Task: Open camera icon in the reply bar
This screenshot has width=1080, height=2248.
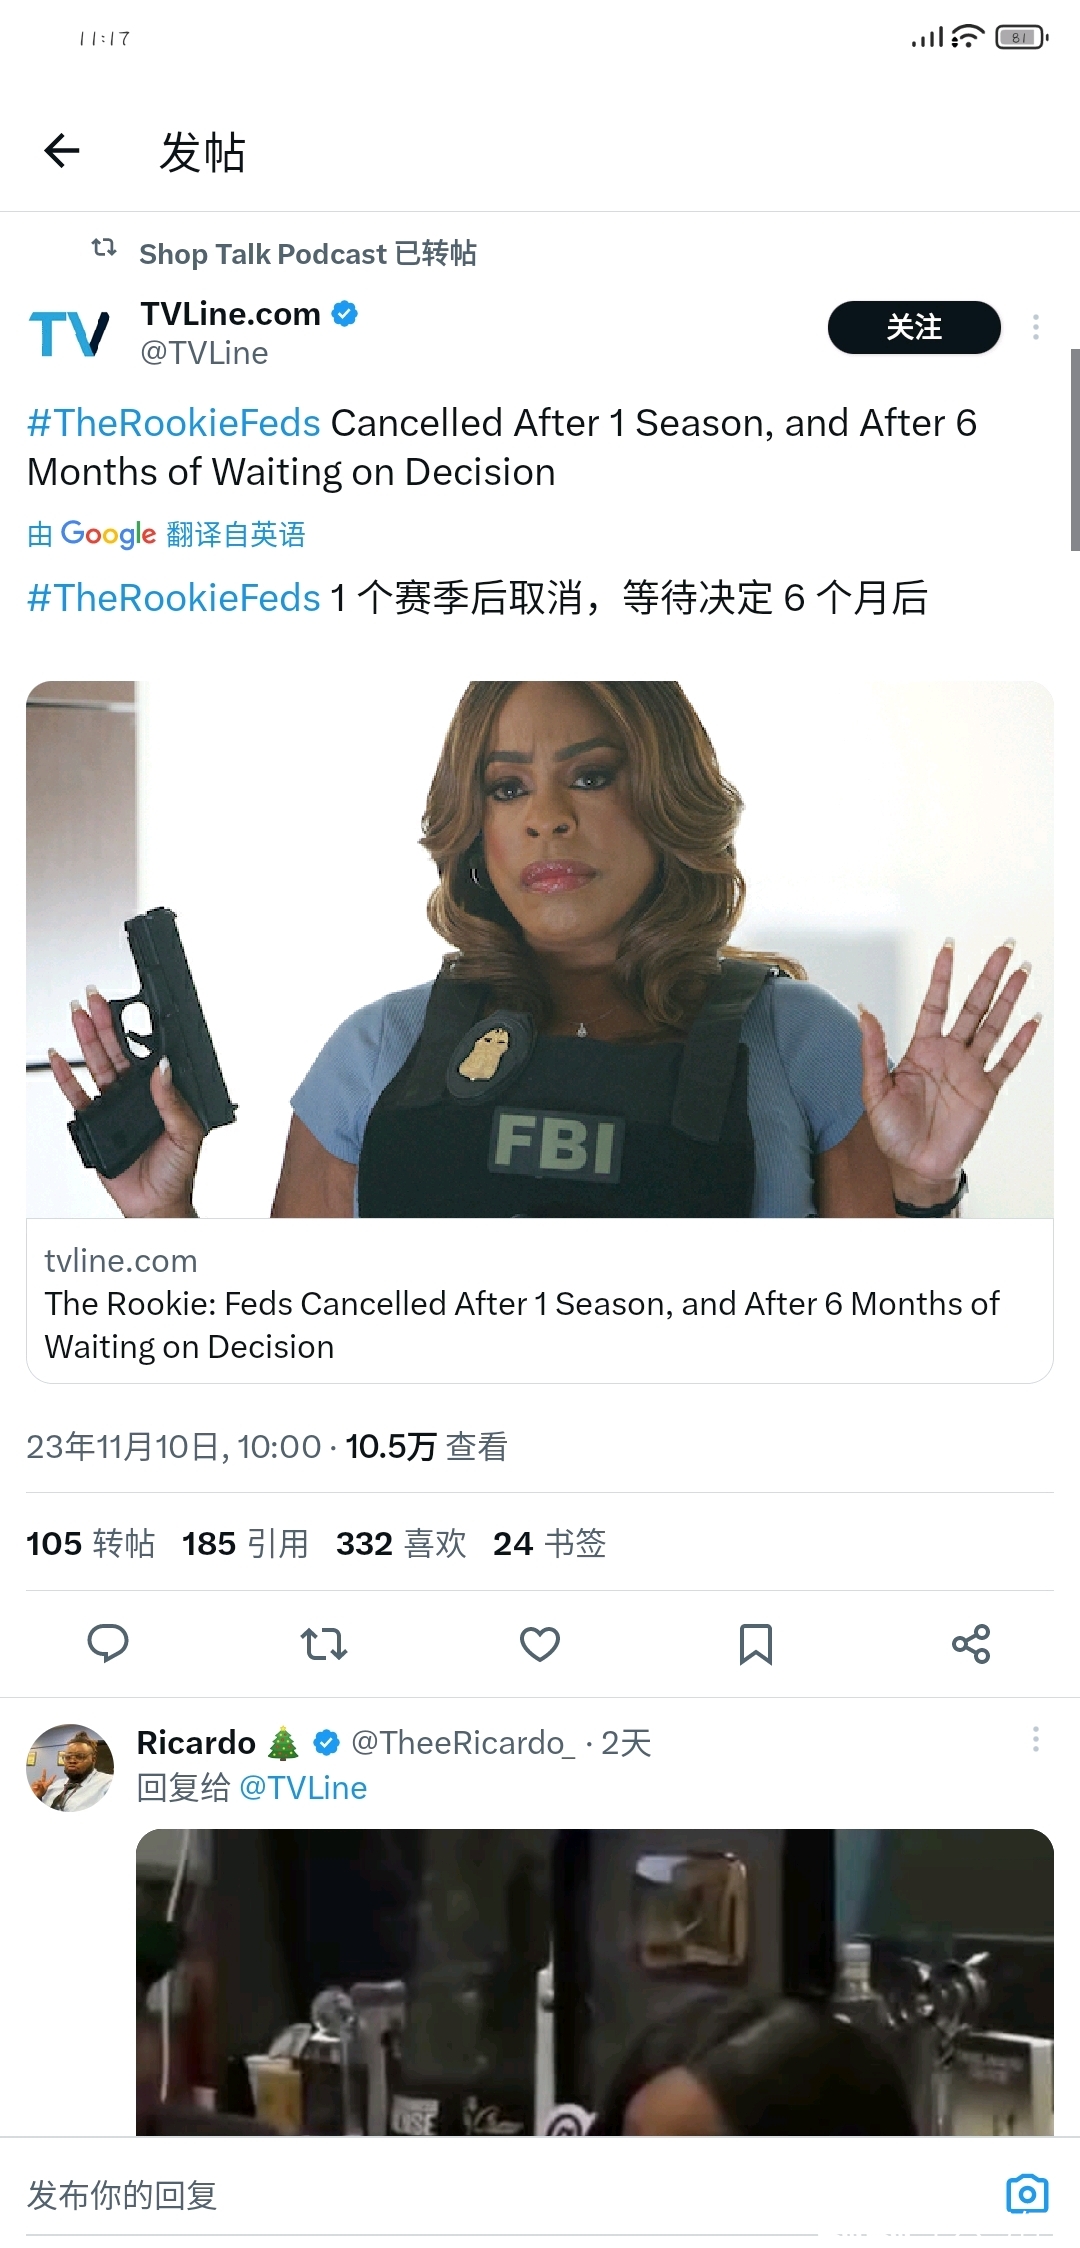Action: pos(1027,2194)
